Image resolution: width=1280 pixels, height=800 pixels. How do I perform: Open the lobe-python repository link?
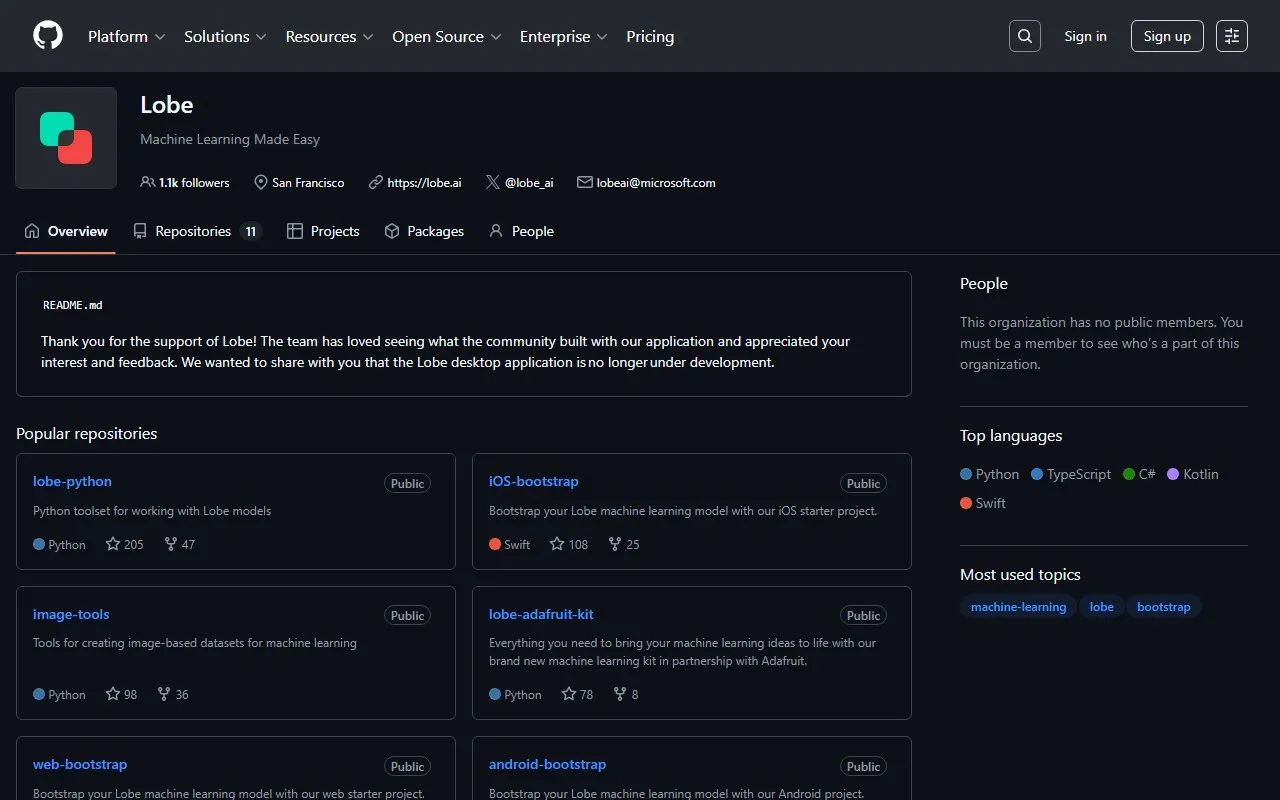click(x=72, y=481)
